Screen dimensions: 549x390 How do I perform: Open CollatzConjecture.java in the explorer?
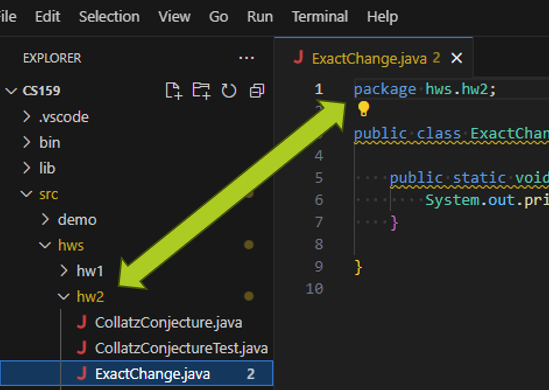click(x=168, y=322)
